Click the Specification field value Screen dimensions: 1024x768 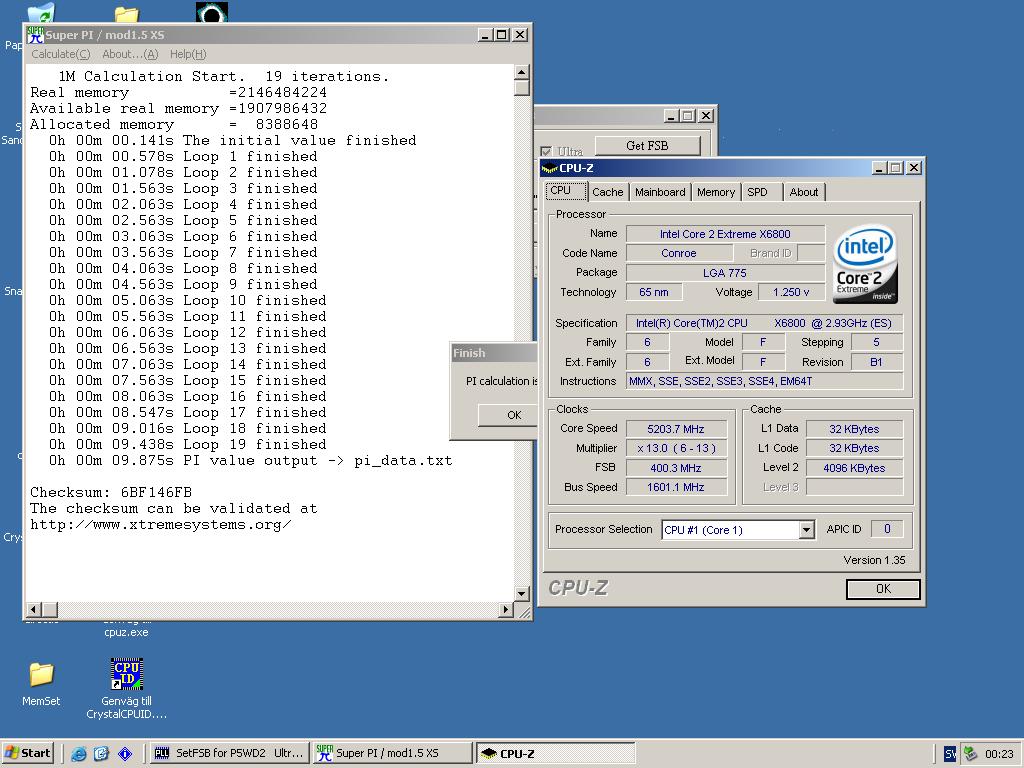[765, 323]
